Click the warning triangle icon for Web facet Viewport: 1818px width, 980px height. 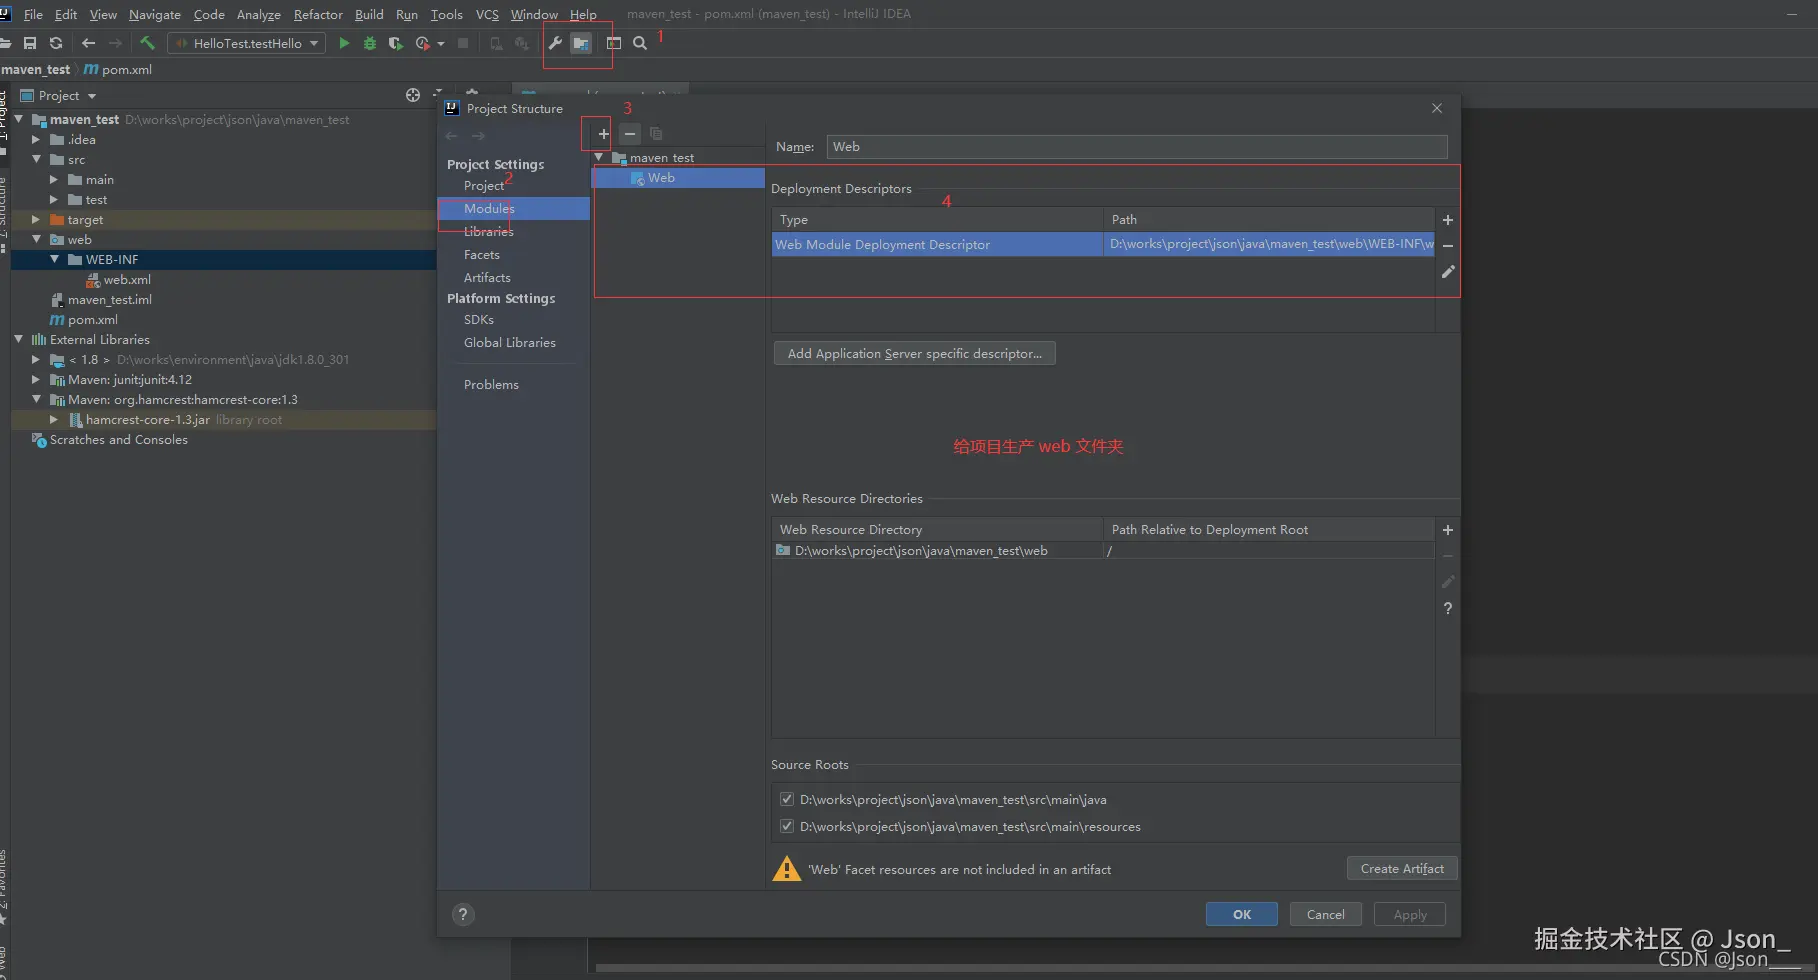787,869
